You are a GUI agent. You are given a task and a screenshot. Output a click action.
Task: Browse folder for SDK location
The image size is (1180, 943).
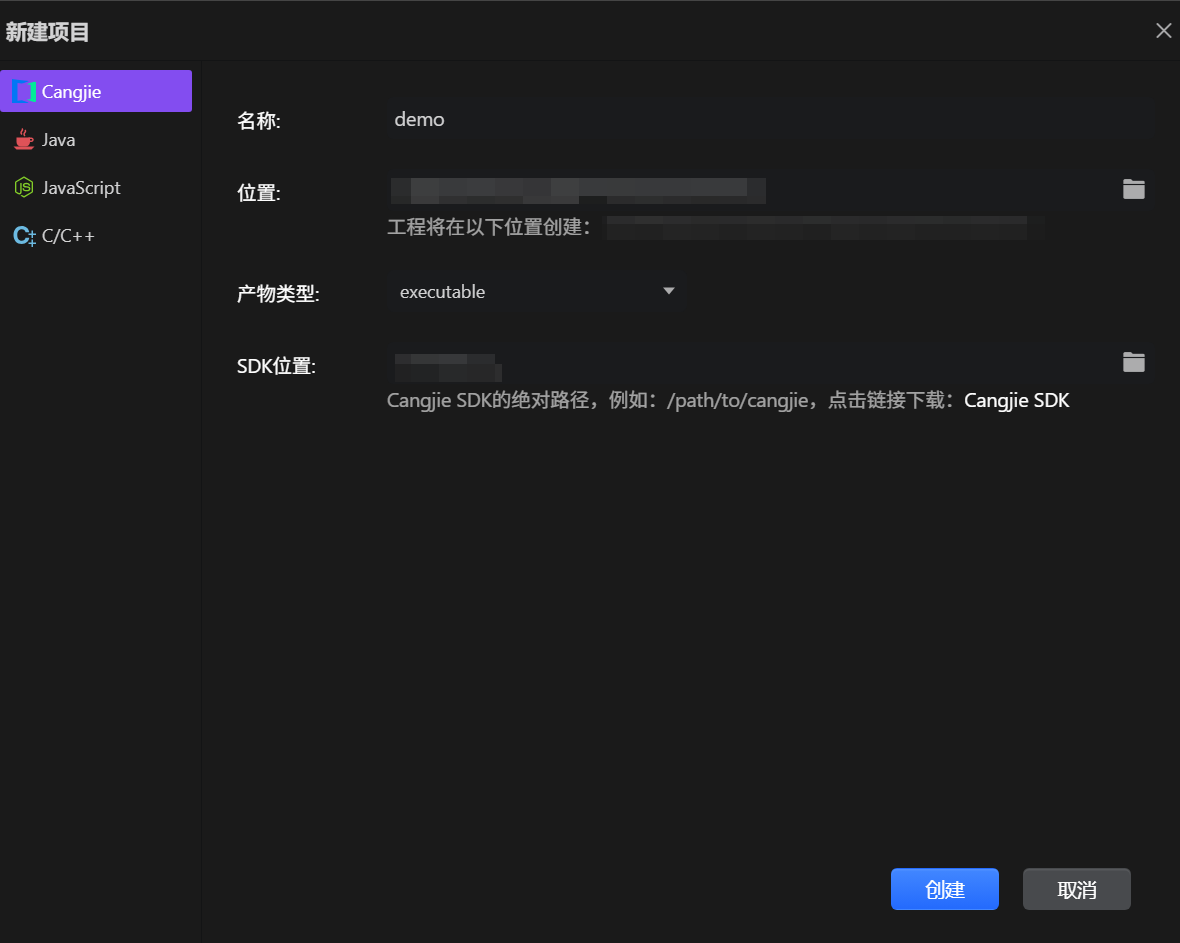(1133, 362)
